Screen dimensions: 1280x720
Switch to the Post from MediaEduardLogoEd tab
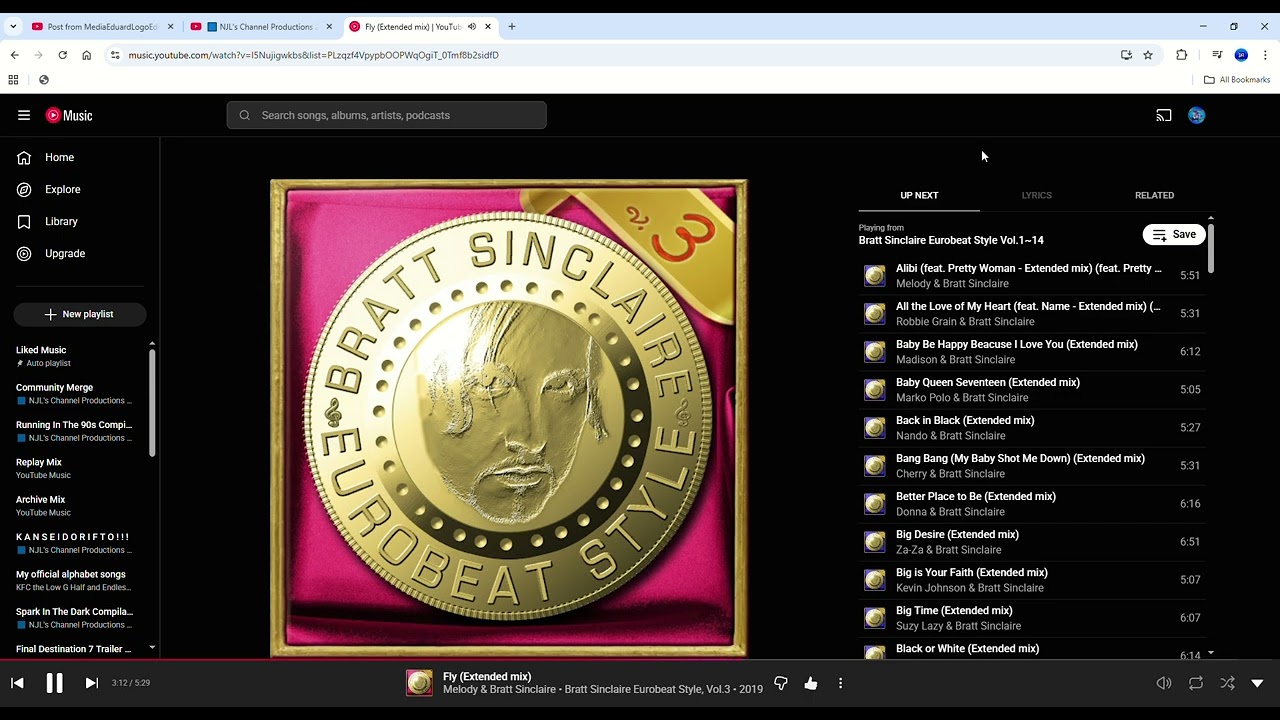point(102,27)
